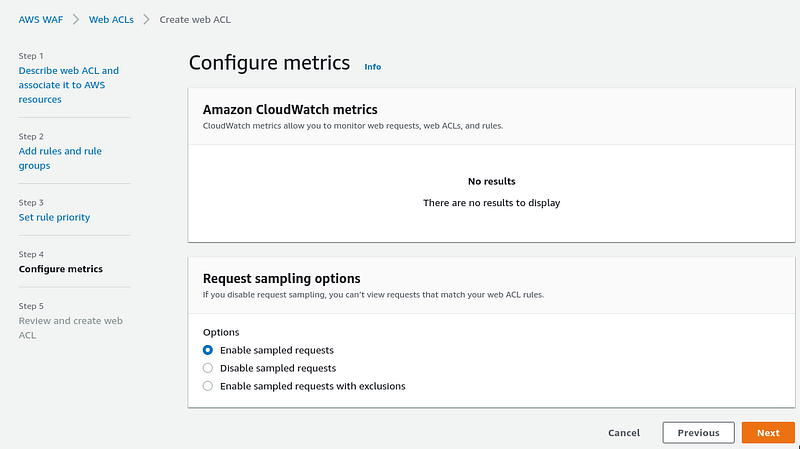Click Review and create web ACL step
This screenshot has width=800, height=449.
(71, 328)
